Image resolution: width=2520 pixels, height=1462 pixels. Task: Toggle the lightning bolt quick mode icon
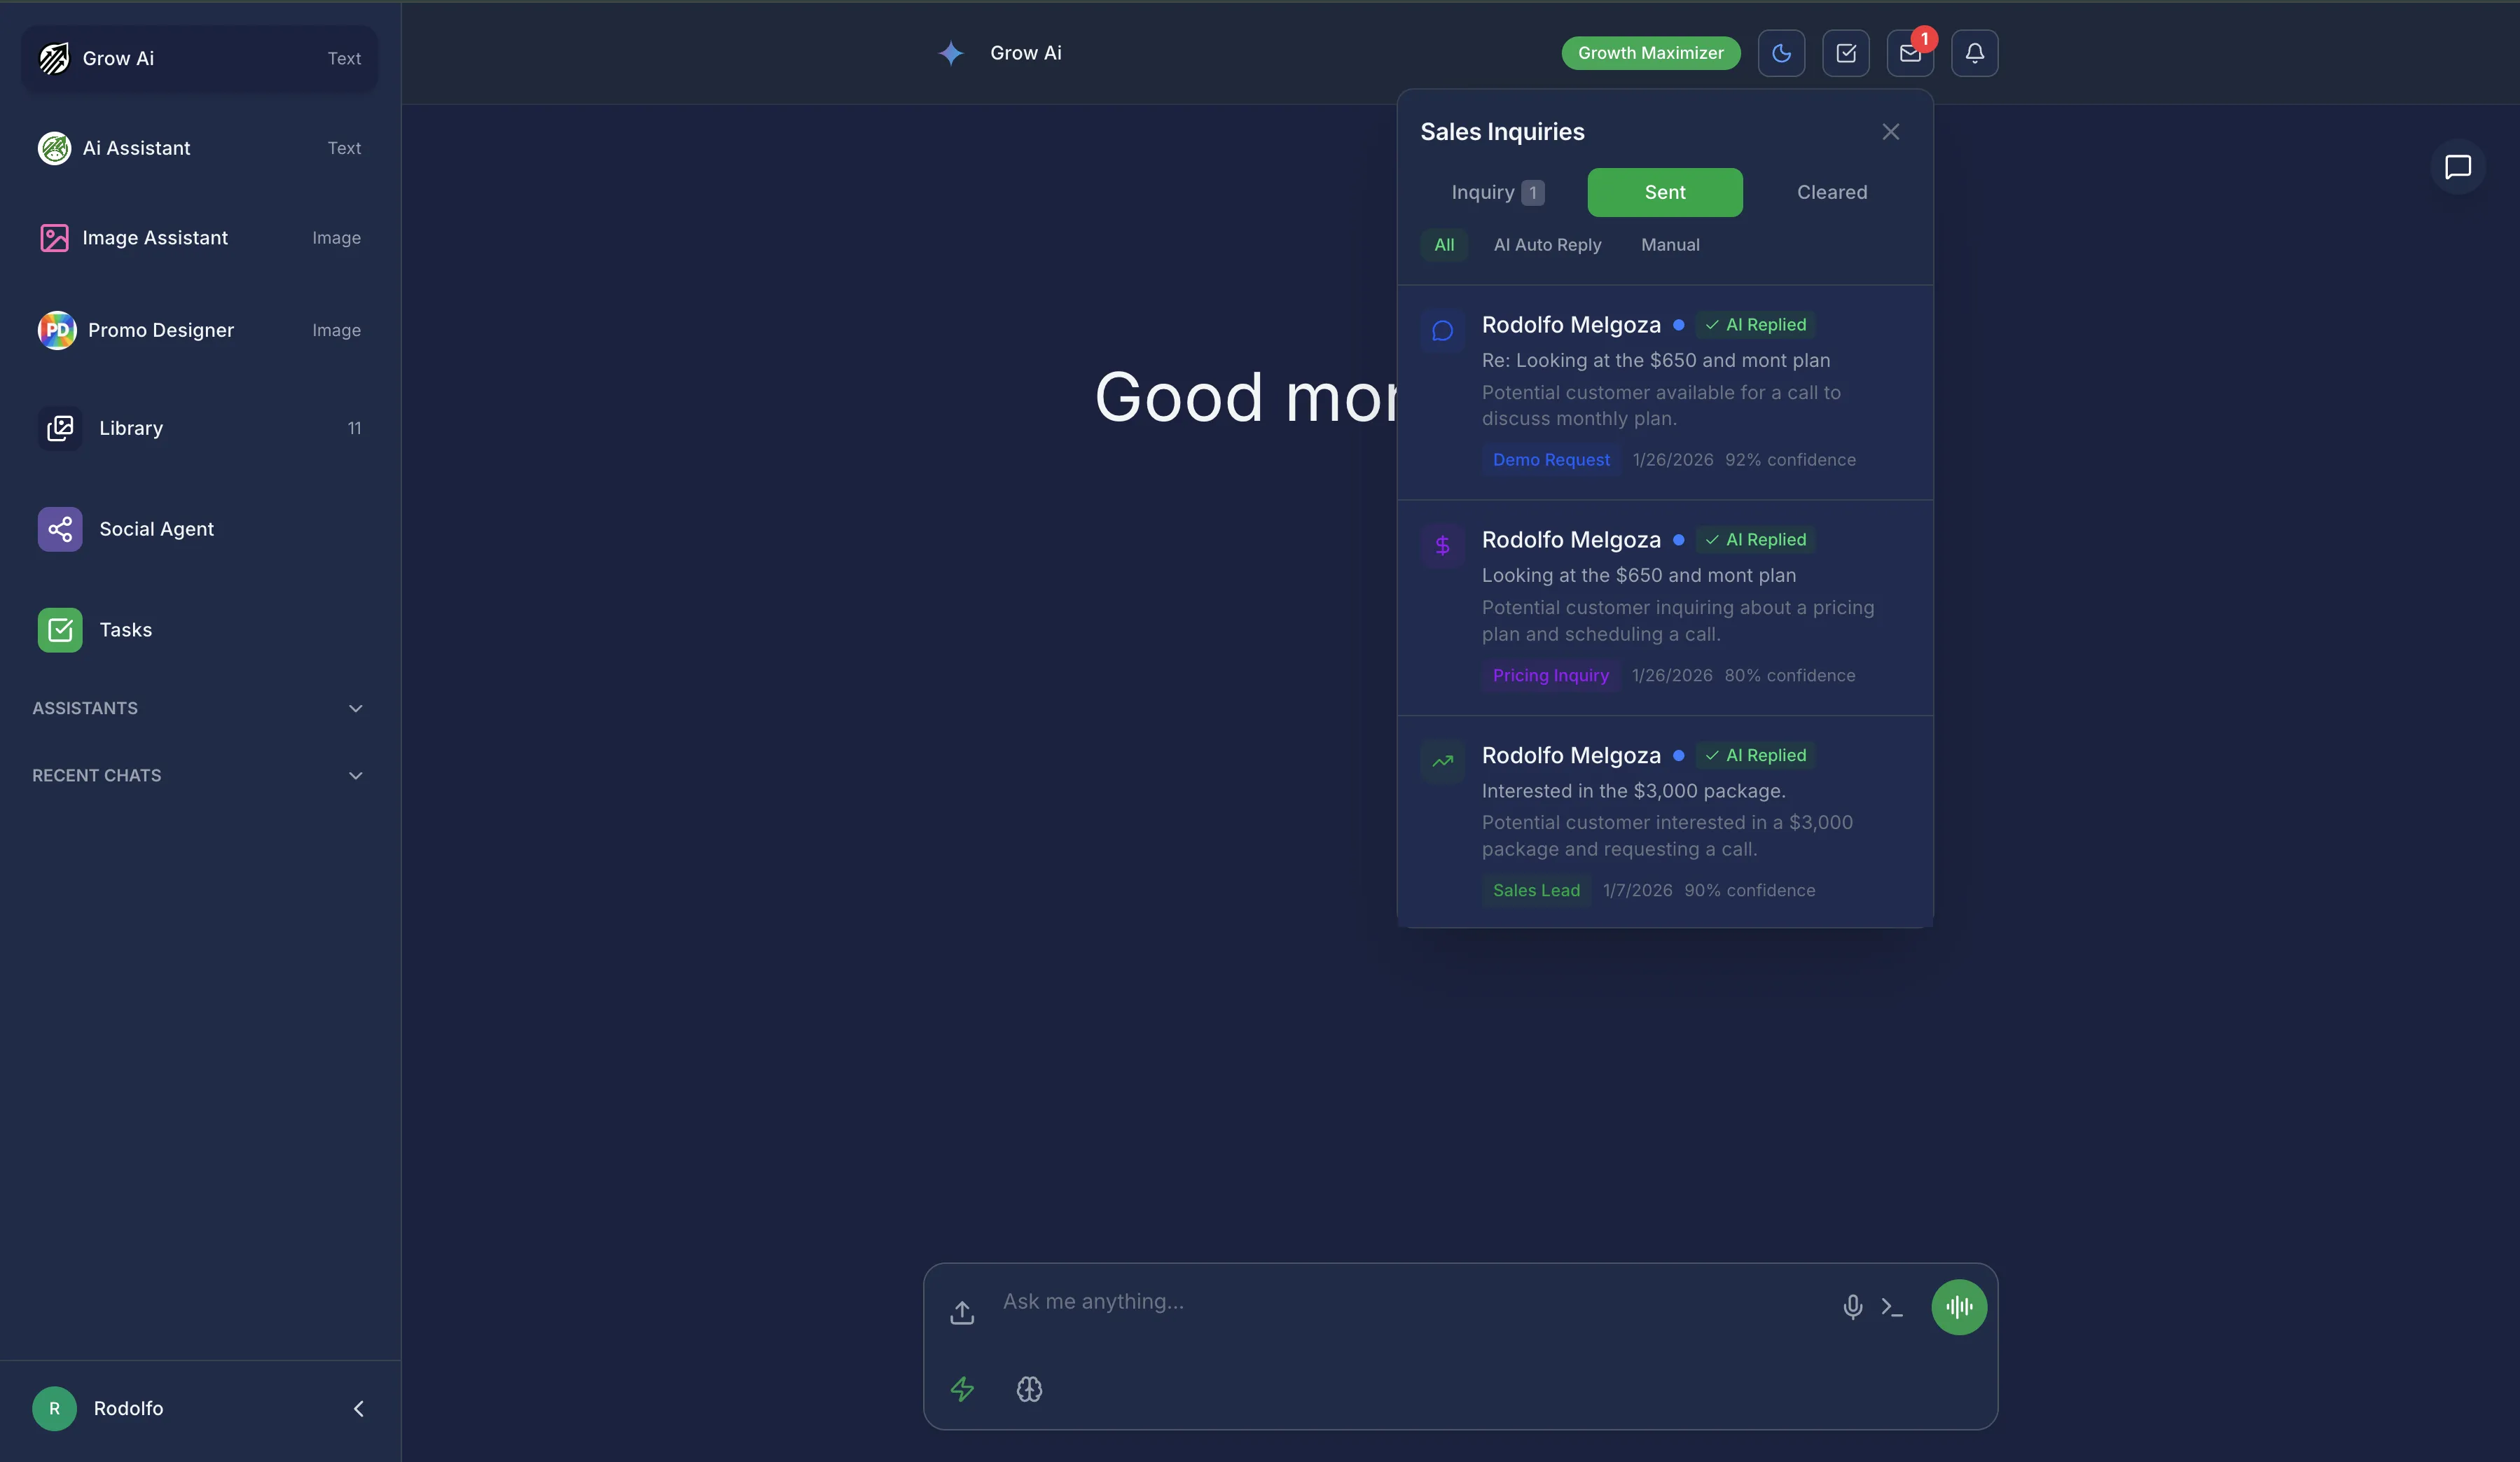point(962,1388)
